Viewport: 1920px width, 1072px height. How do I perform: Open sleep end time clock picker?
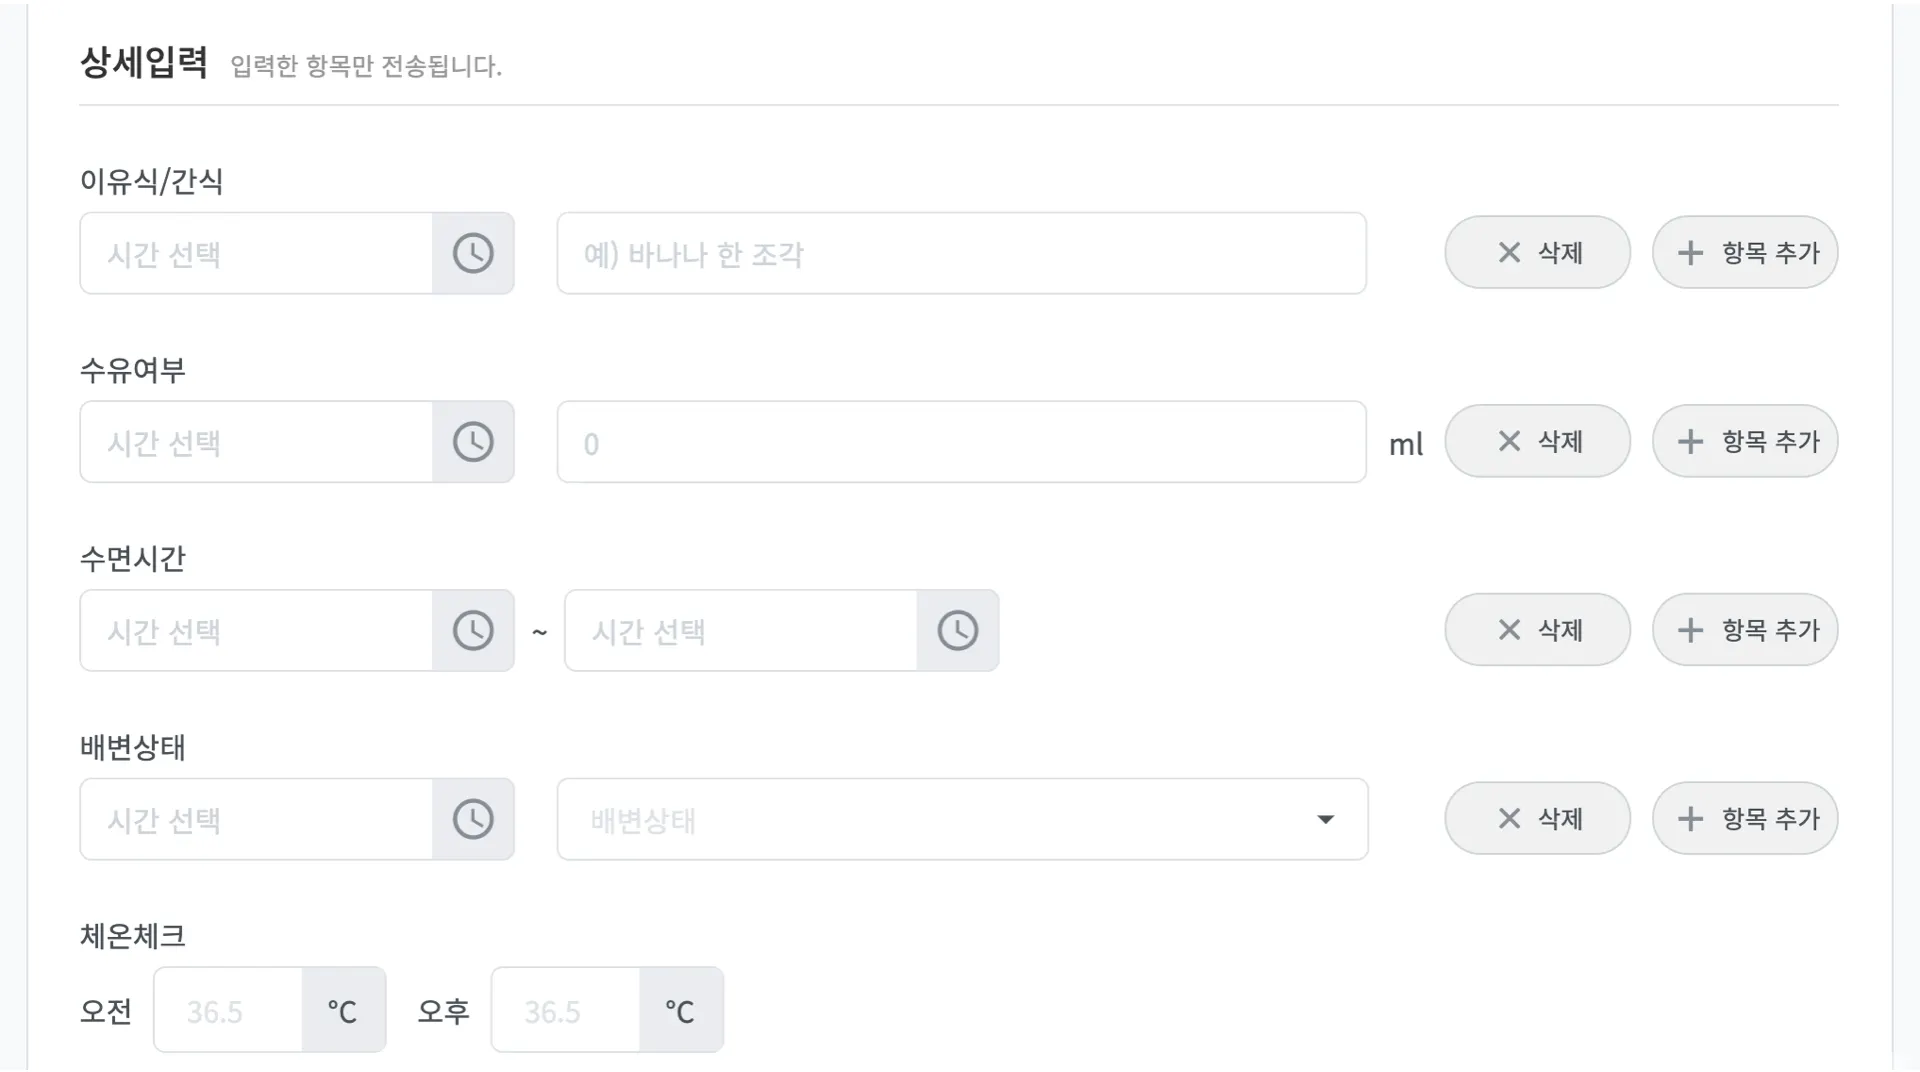coord(957,630)
